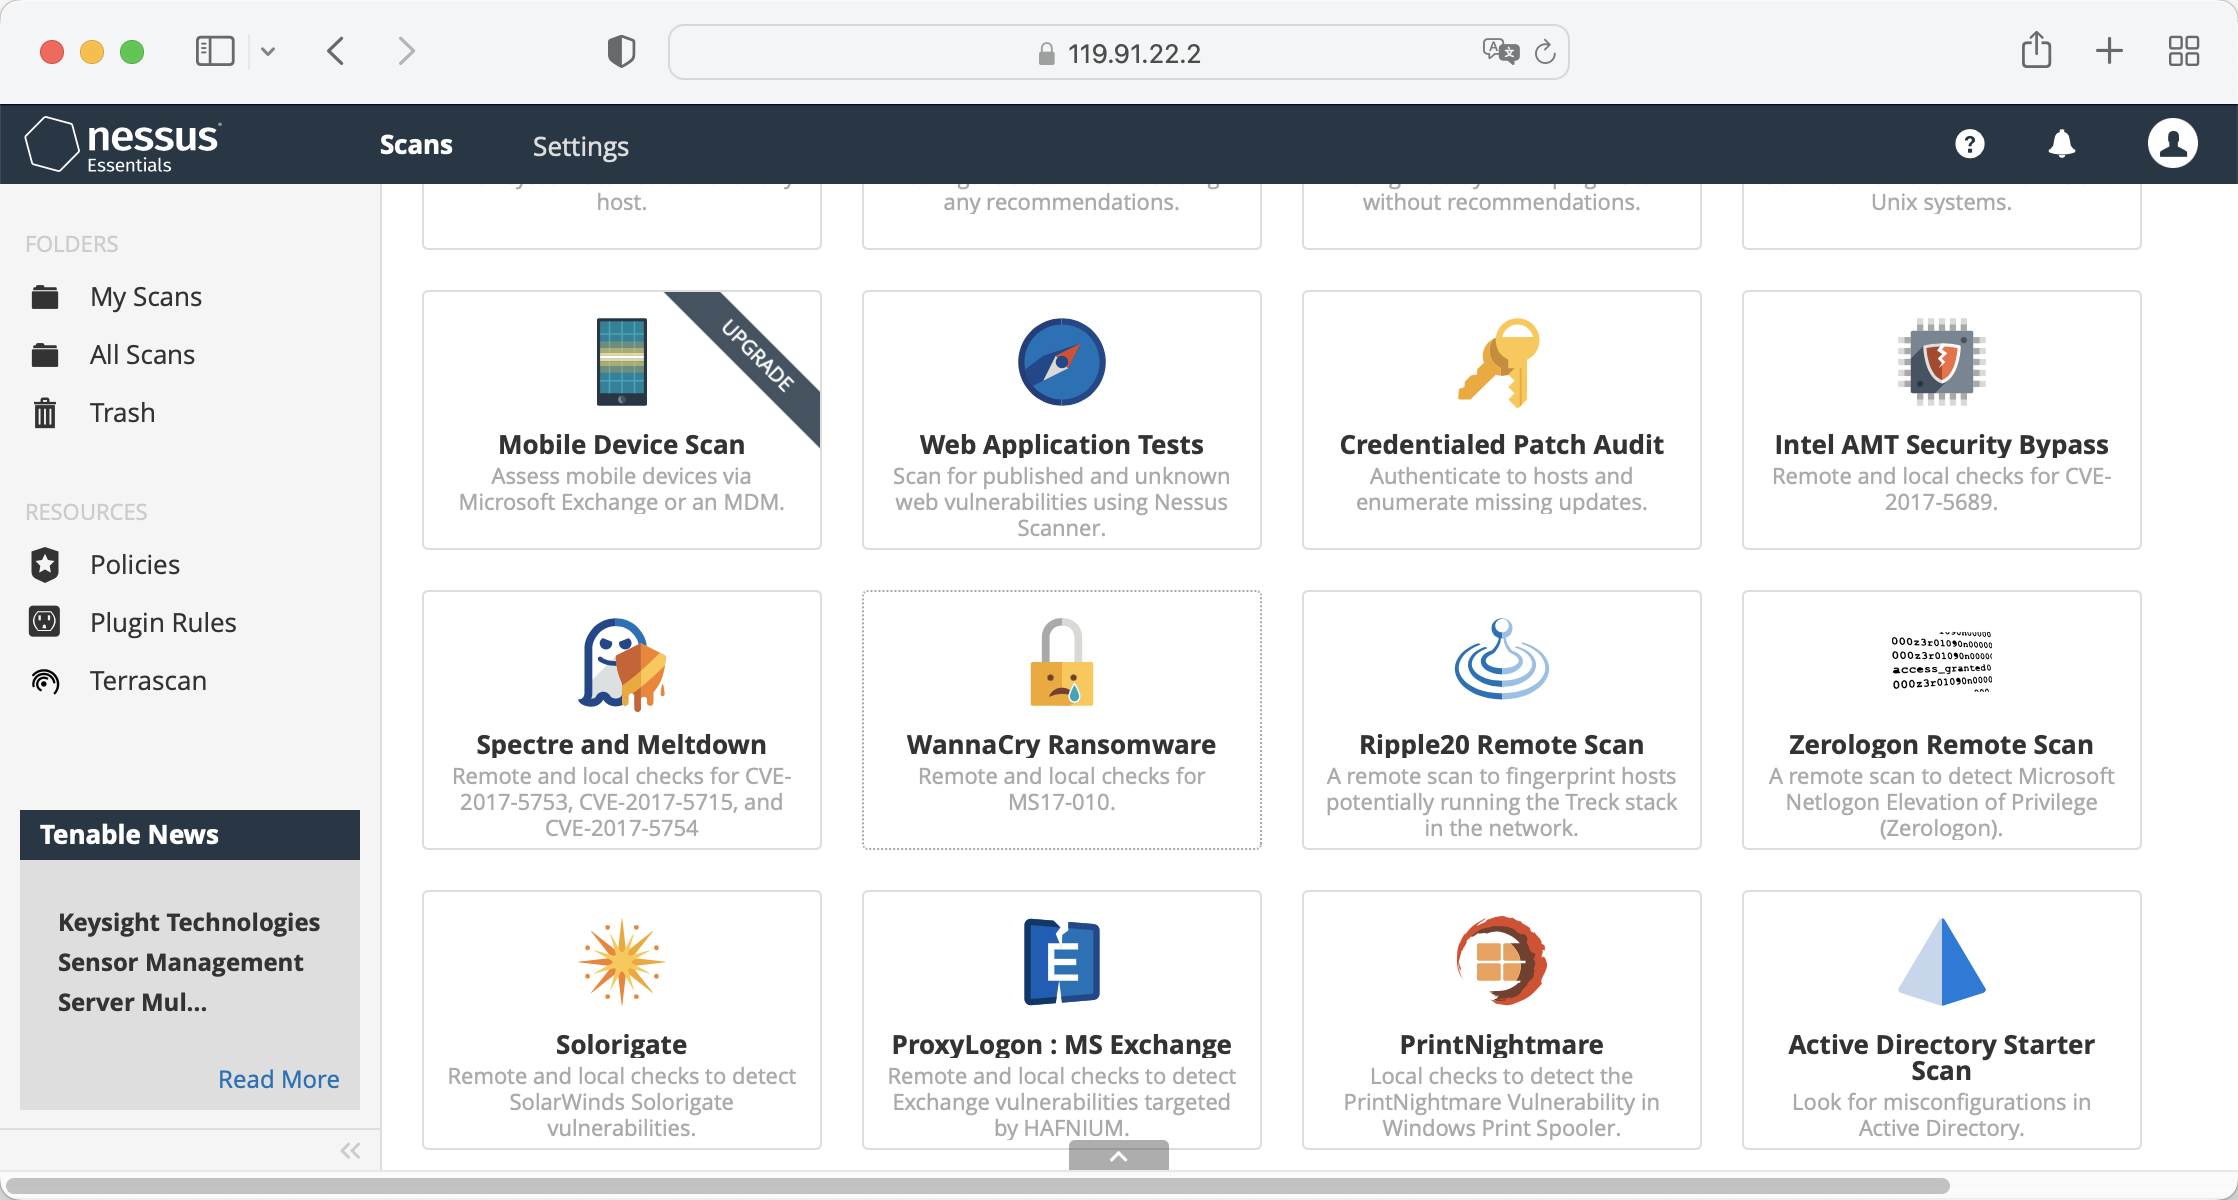
Task: Open Plugin Rules in Resources
Action: pos(163,623)
